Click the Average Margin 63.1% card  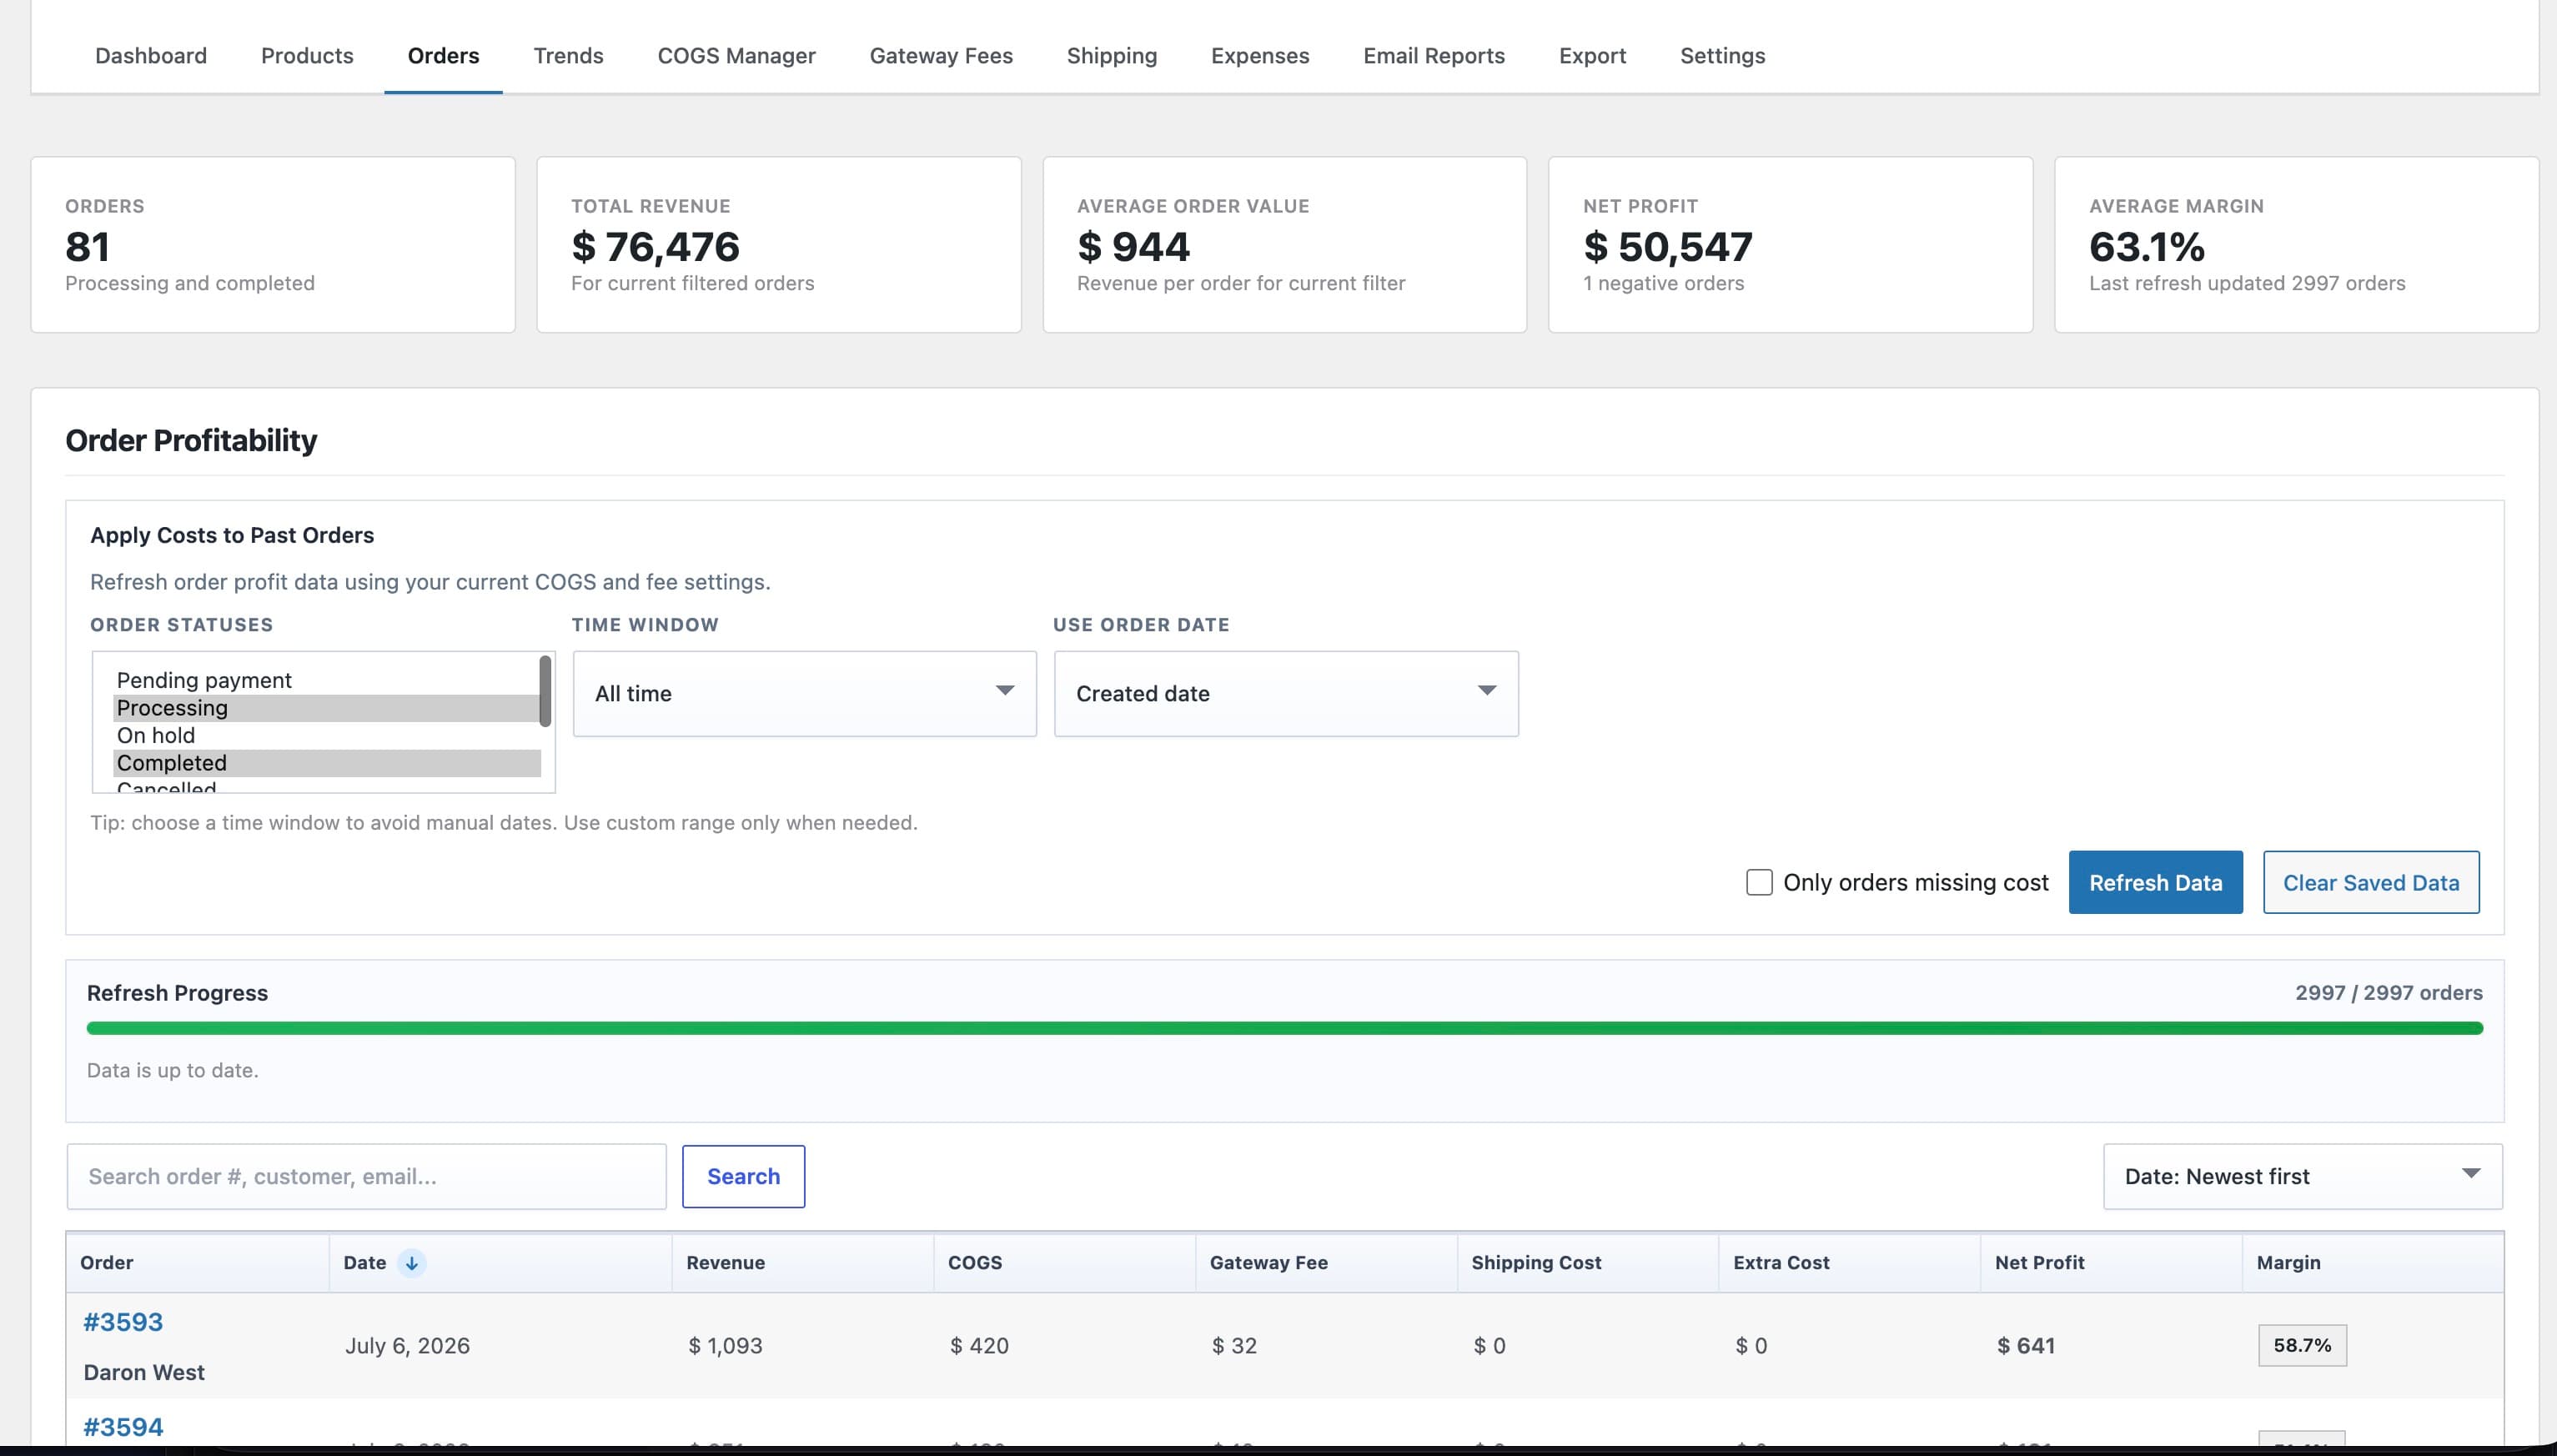coord(2296,244)
